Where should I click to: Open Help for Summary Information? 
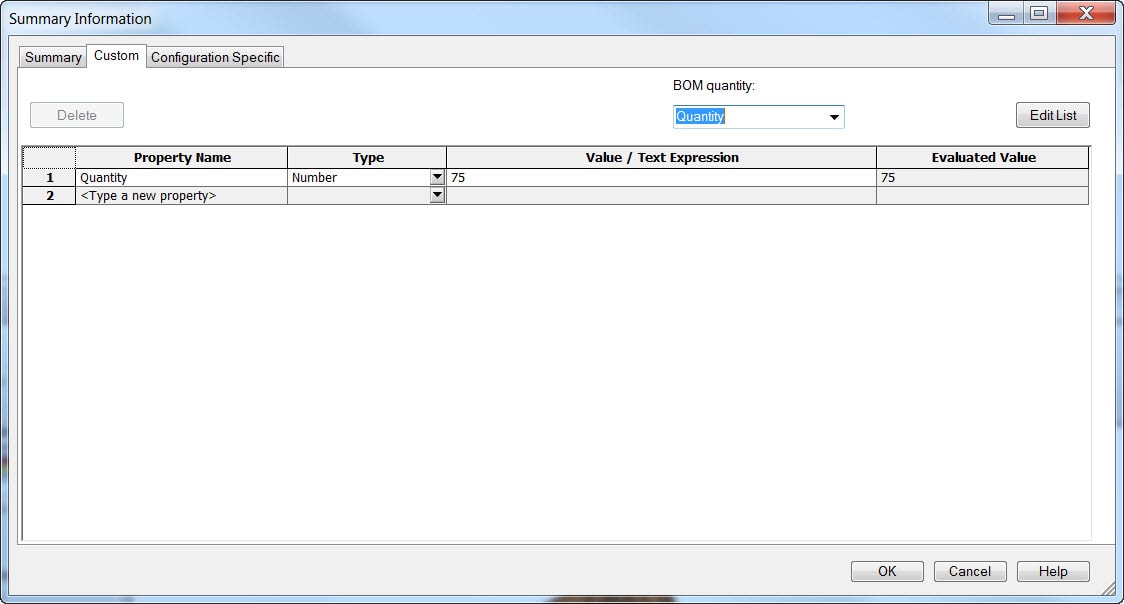click(1052, 571)
